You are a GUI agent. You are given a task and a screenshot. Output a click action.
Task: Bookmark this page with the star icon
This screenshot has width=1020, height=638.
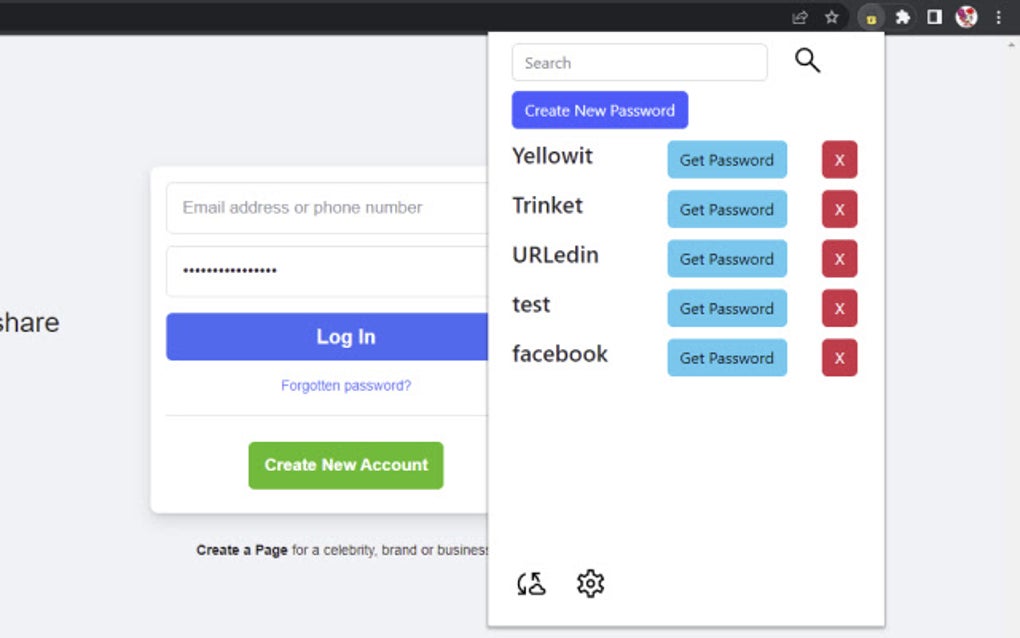coord(831,17)
